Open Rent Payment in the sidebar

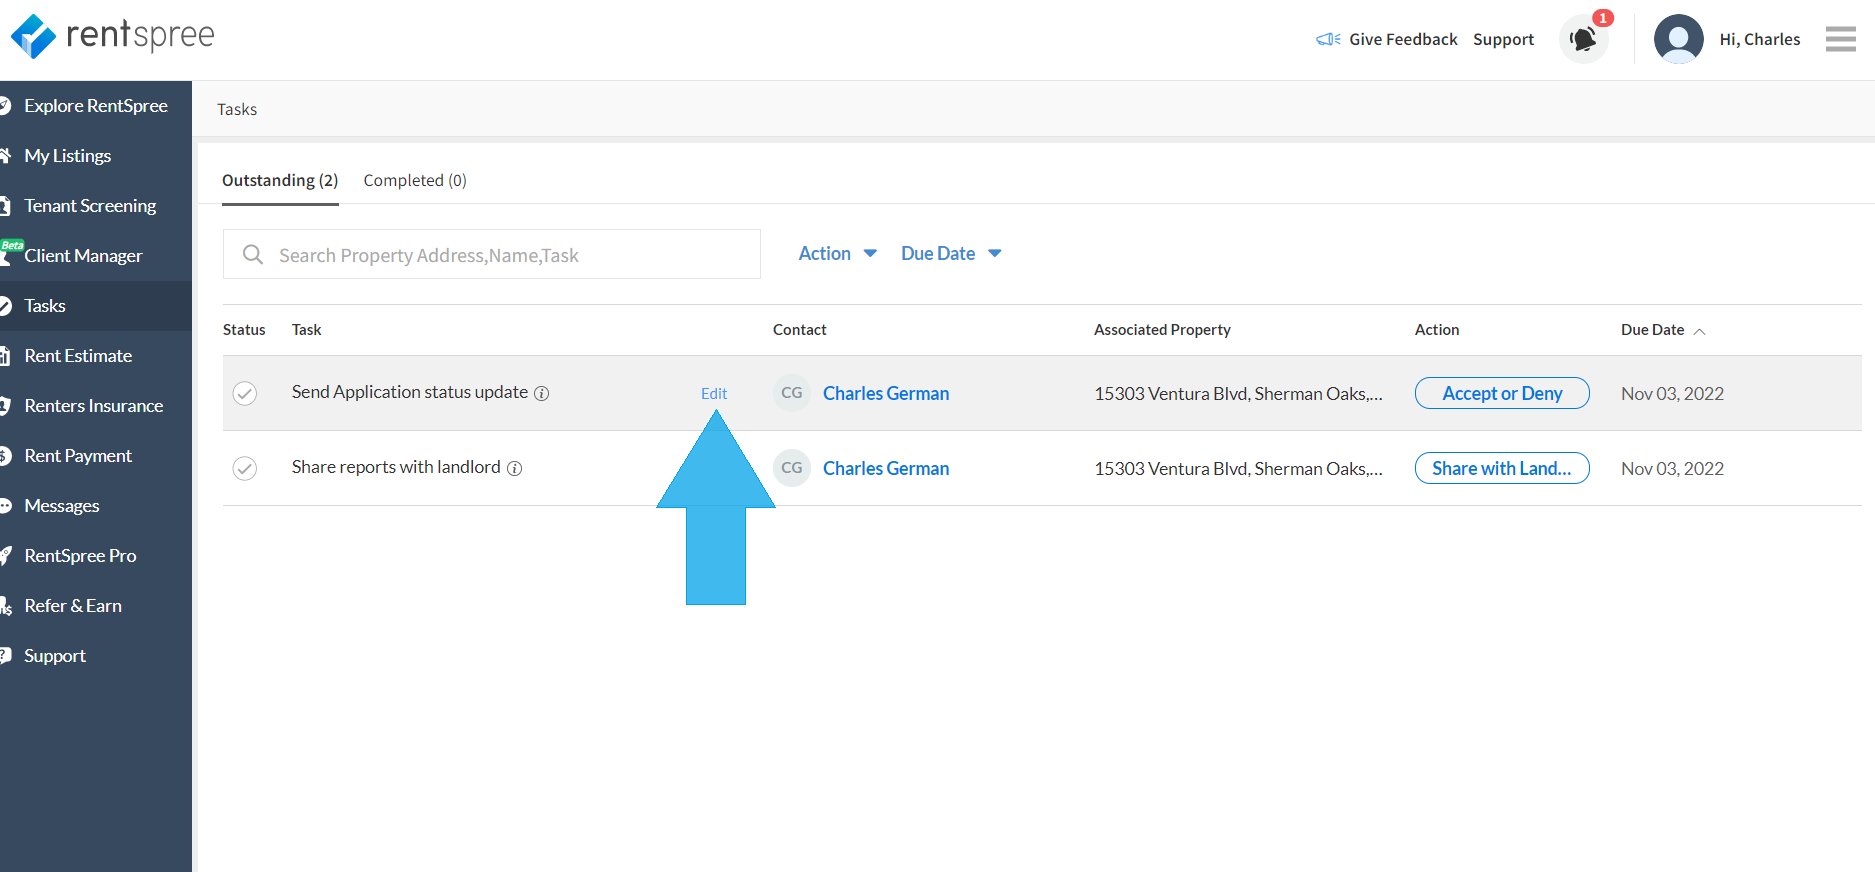click(96, 456)
